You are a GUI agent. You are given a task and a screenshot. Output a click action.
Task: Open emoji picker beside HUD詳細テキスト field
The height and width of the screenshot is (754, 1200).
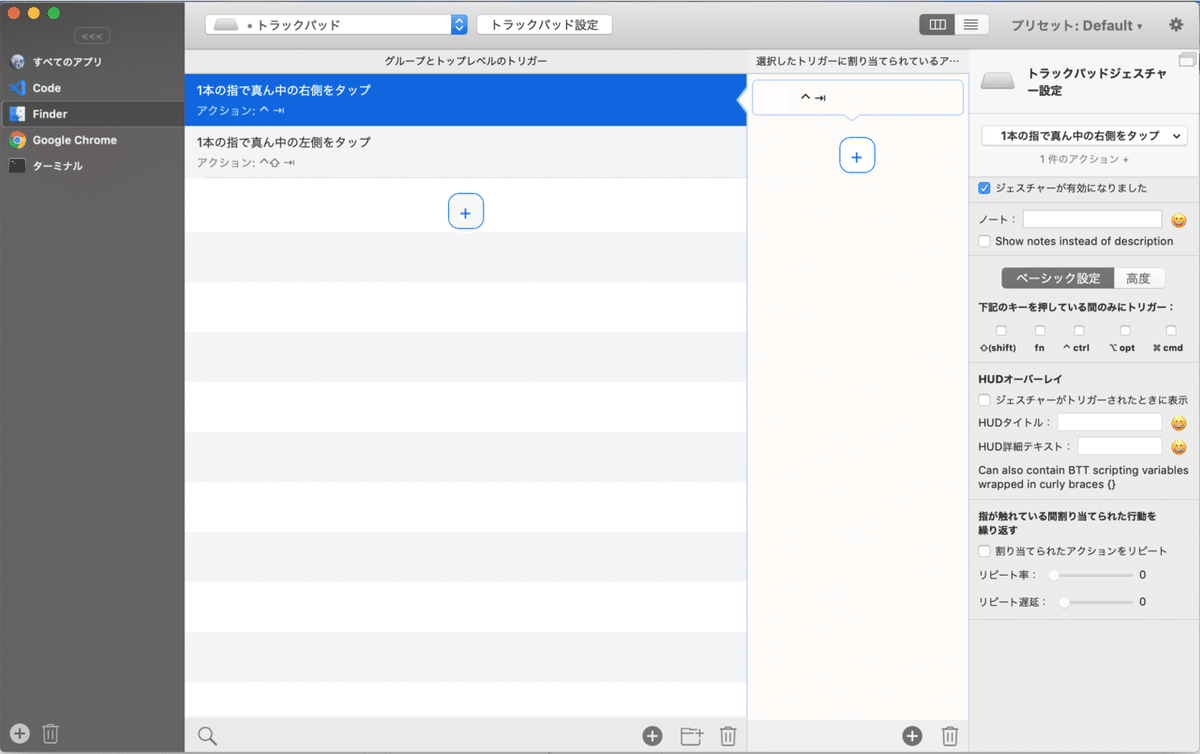tap(1179, 447)
